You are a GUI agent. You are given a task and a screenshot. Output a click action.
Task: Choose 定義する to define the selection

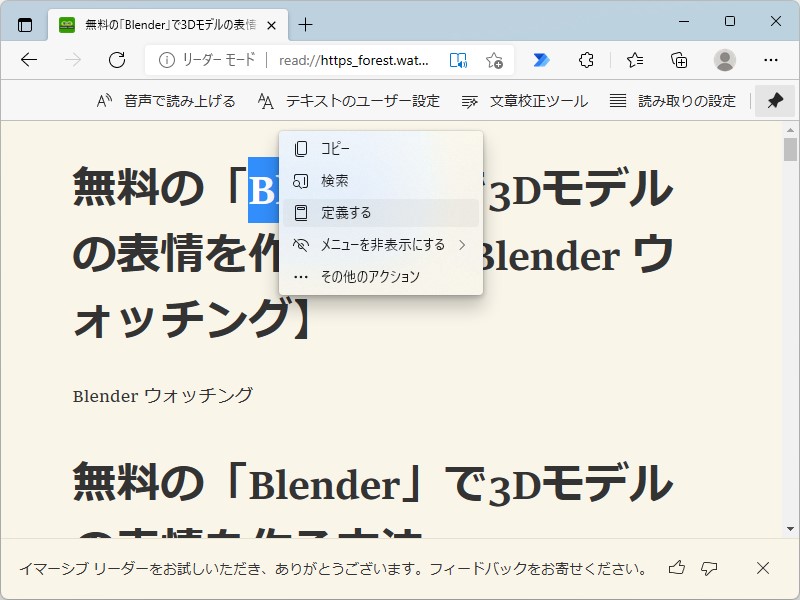click(345, 212)
